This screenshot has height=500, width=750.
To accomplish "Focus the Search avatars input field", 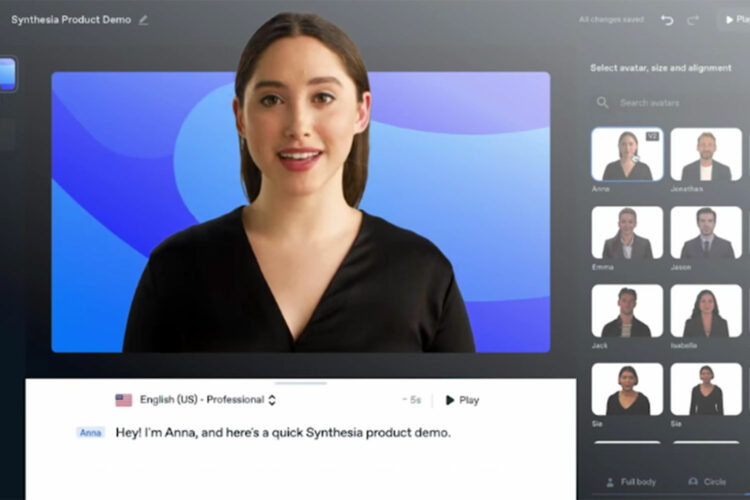I will pyautogui.click(x=670, y=102).
